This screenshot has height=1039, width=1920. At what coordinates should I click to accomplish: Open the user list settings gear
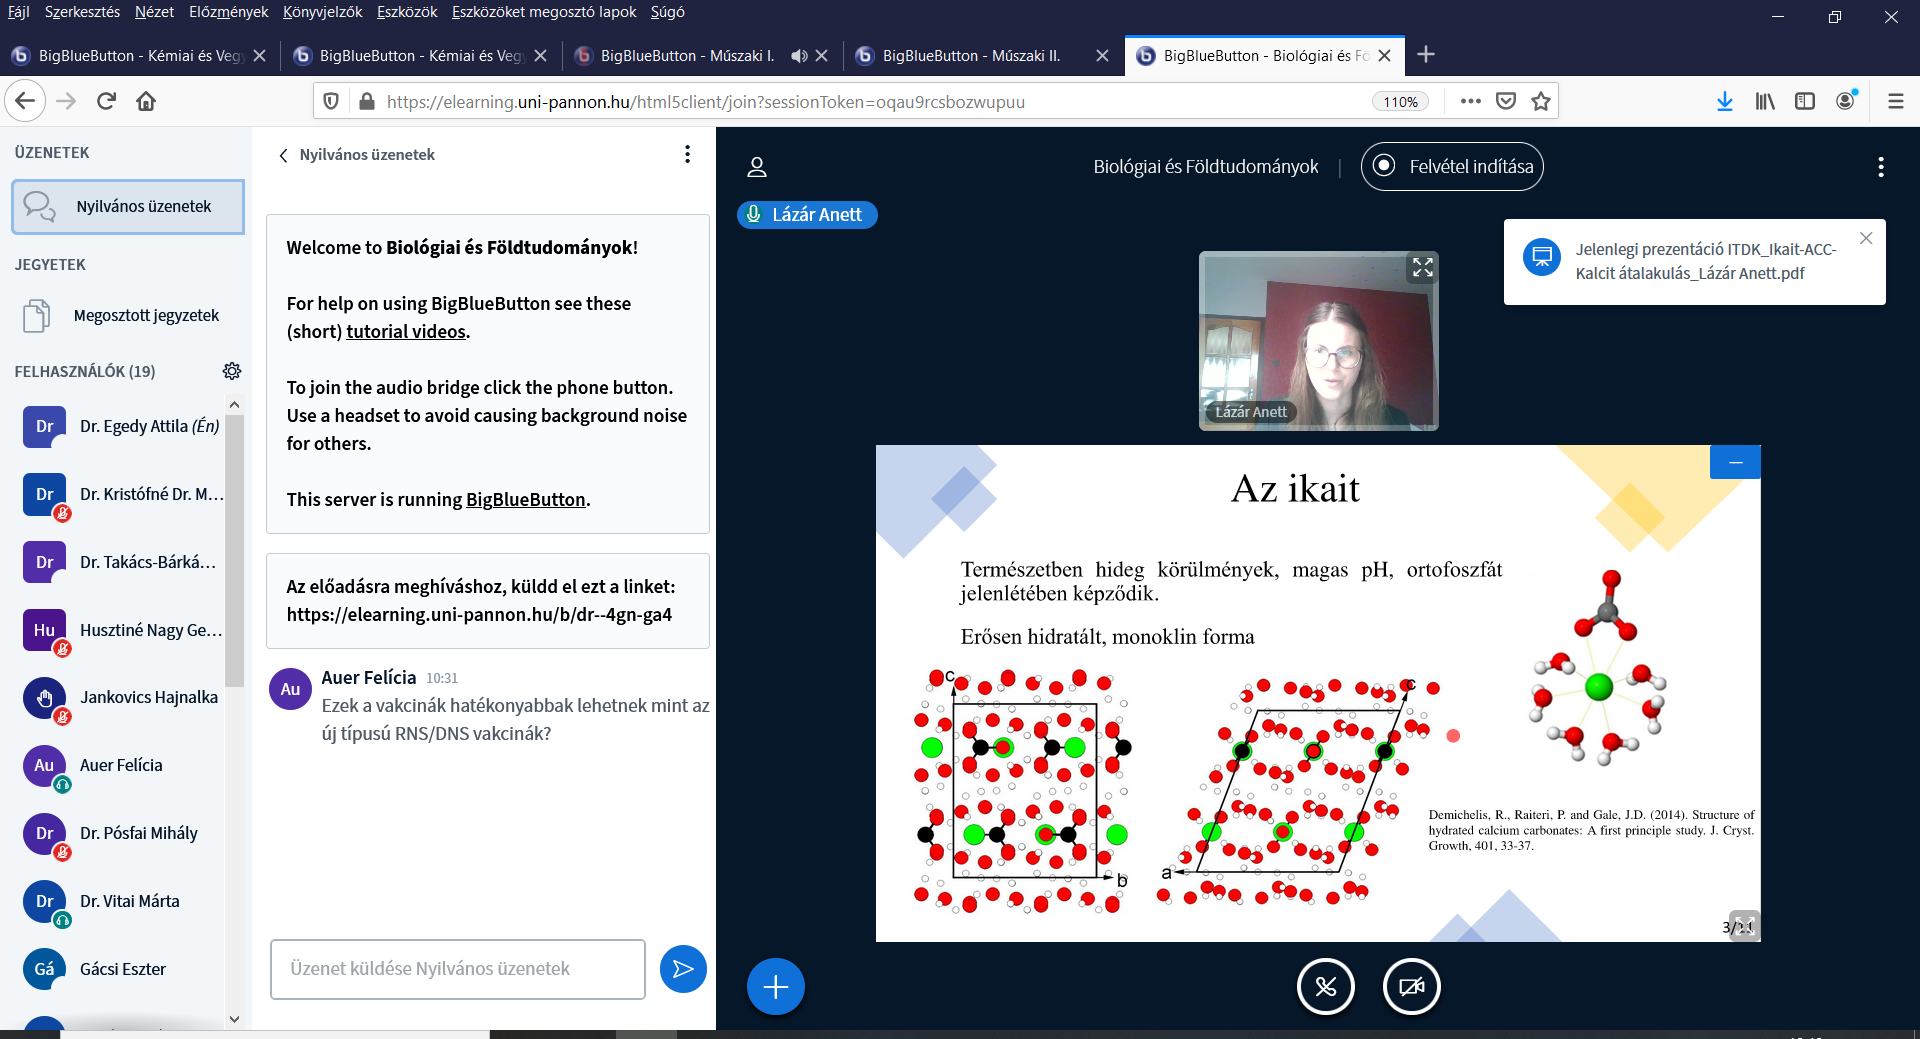coord(232,371)
